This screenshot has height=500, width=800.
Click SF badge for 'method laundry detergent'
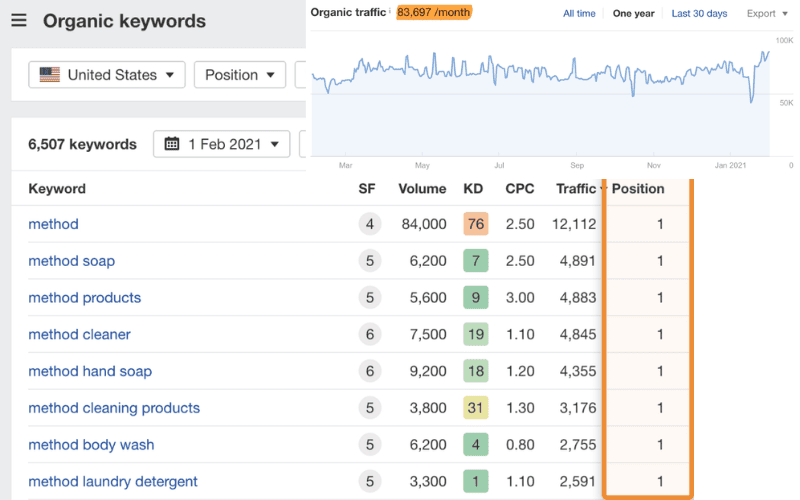coord(370,481)
